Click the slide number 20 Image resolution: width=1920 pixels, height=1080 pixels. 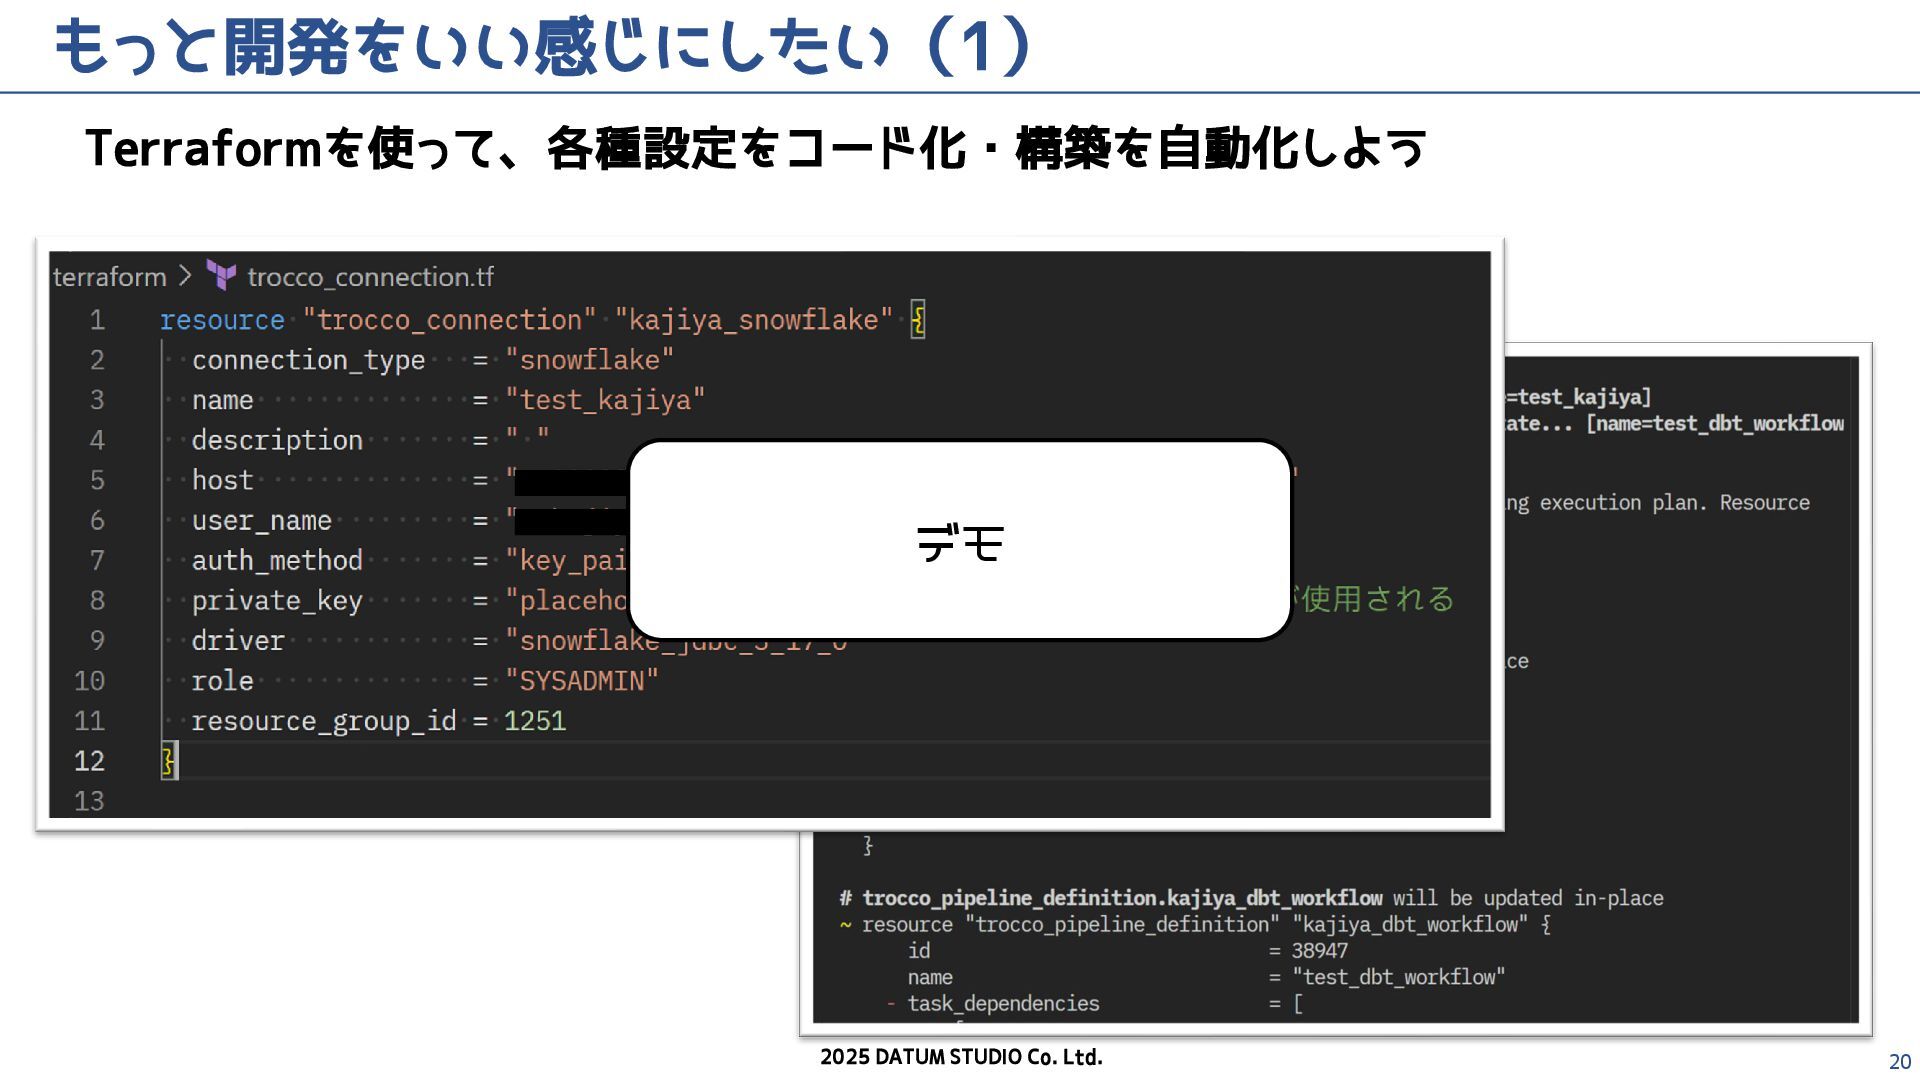1899,1062
